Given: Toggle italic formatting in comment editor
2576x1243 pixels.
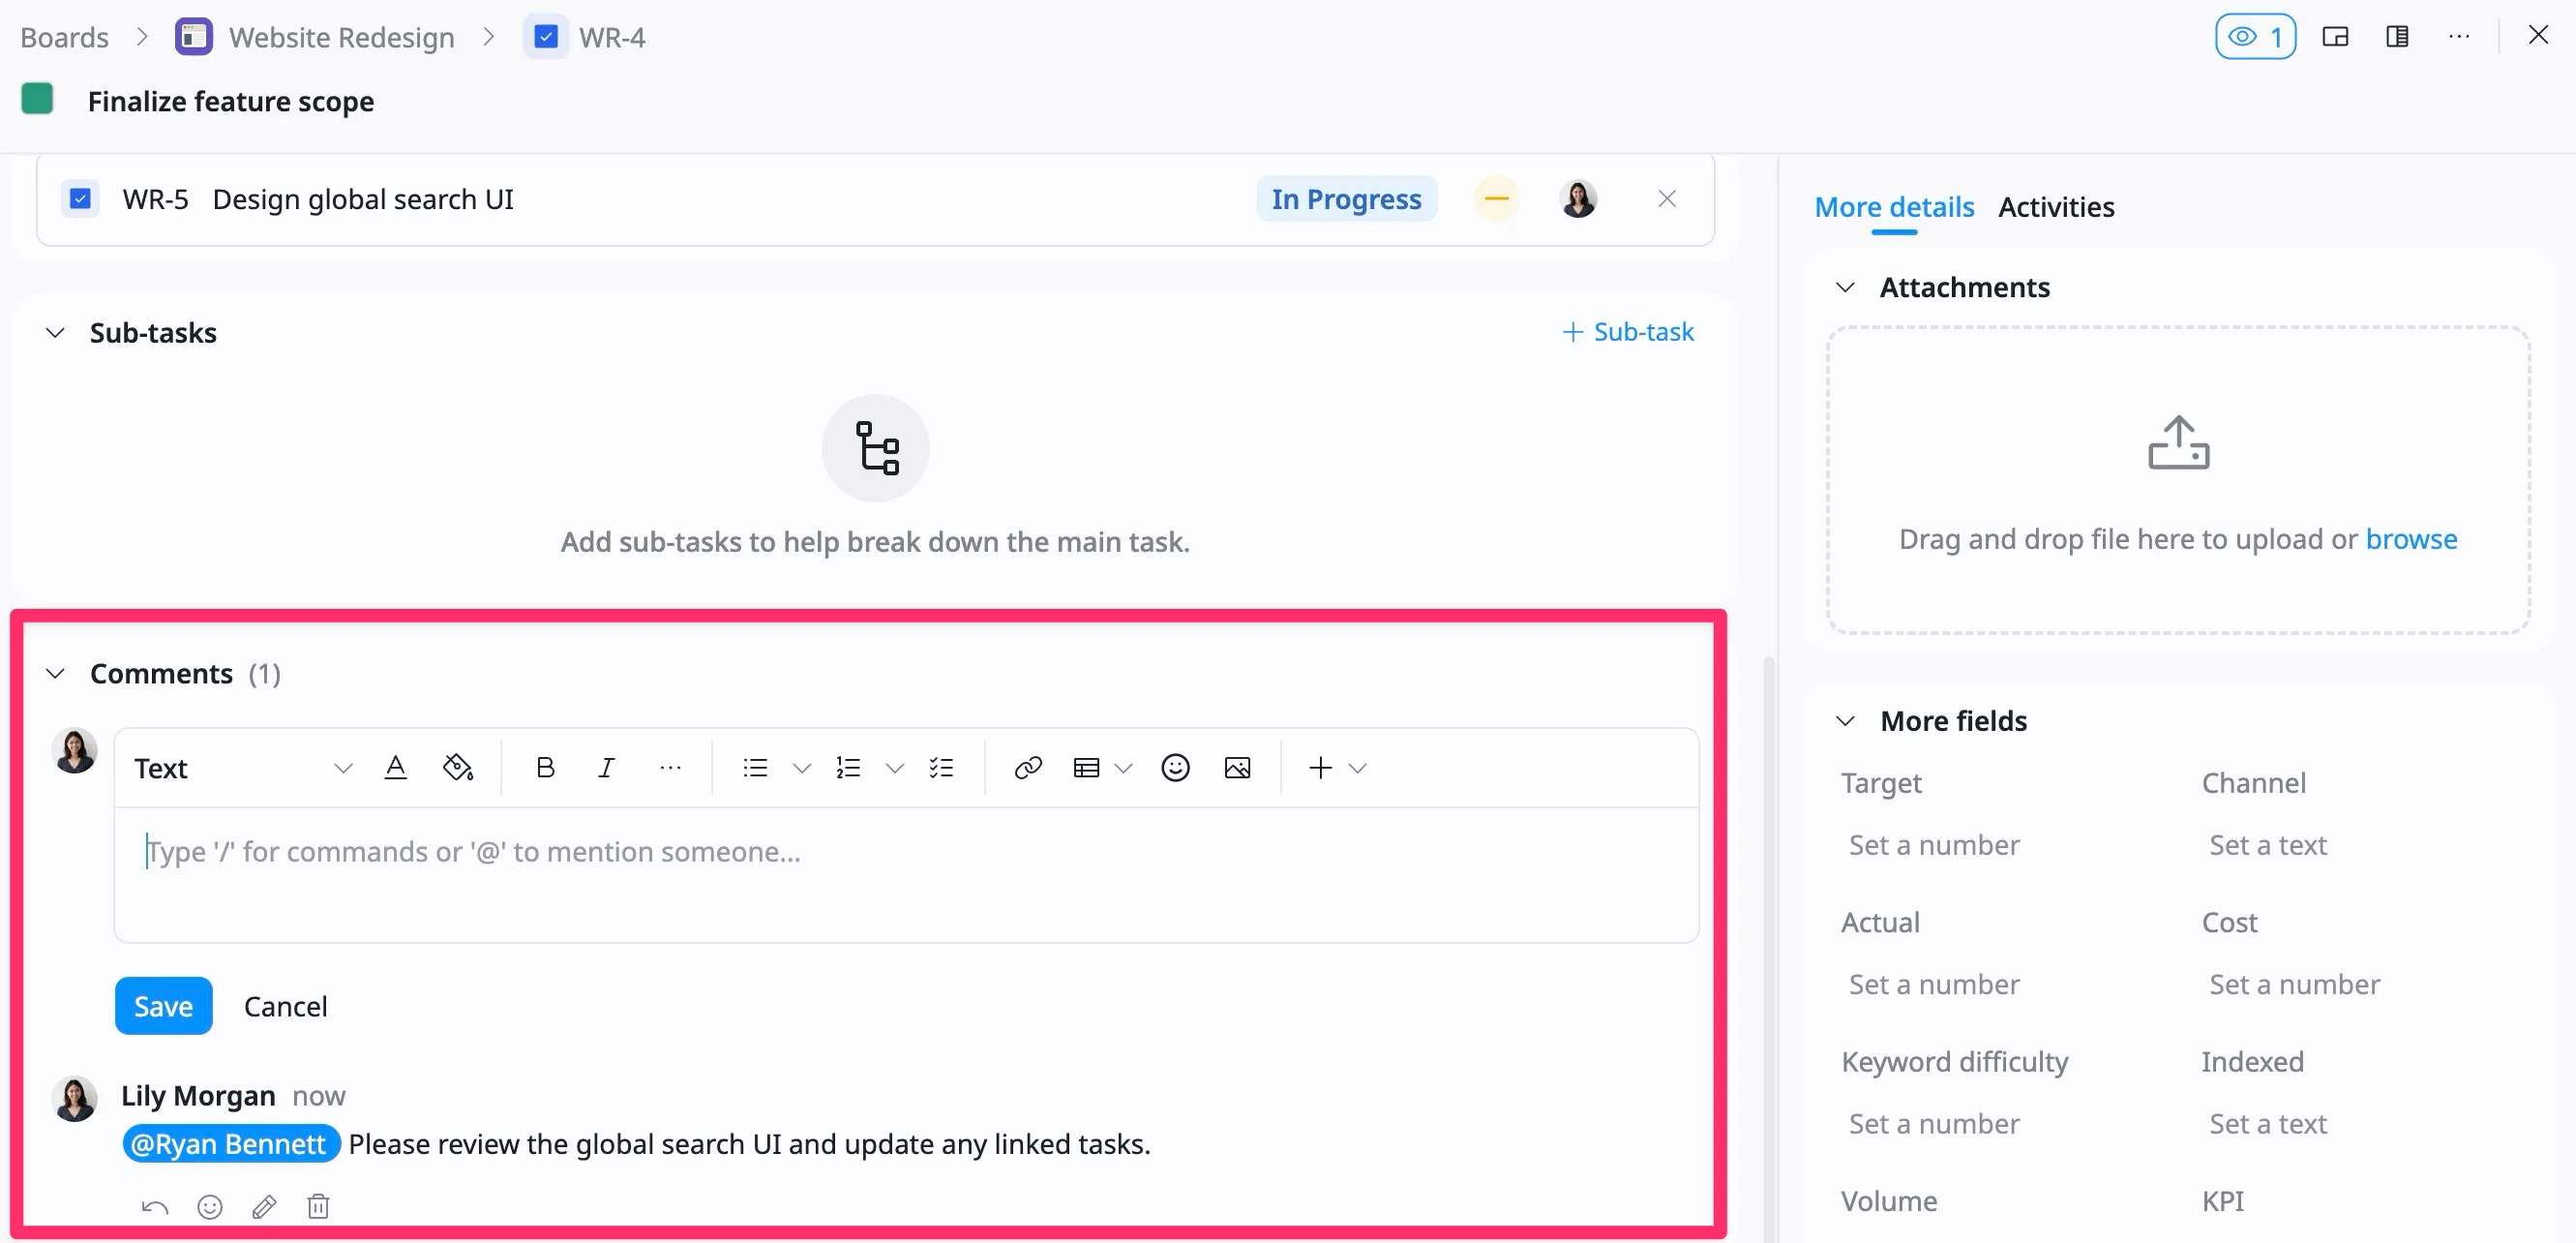Looking at the screenshot, I should [606, 768].
